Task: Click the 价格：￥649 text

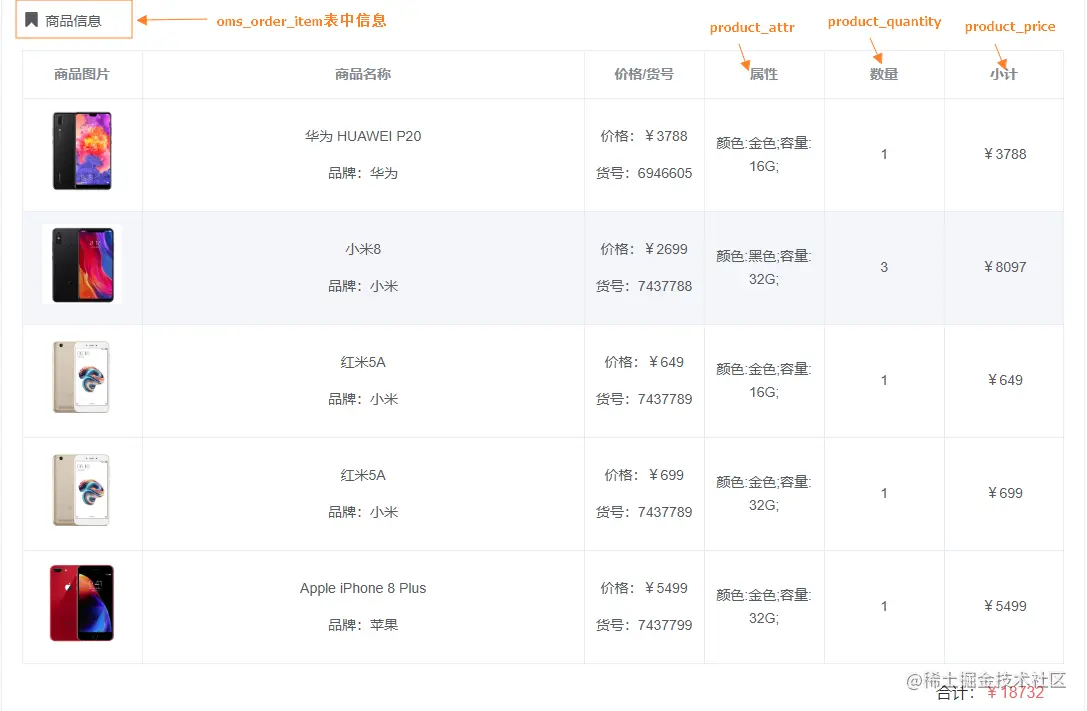Action: tap(644, 362)
